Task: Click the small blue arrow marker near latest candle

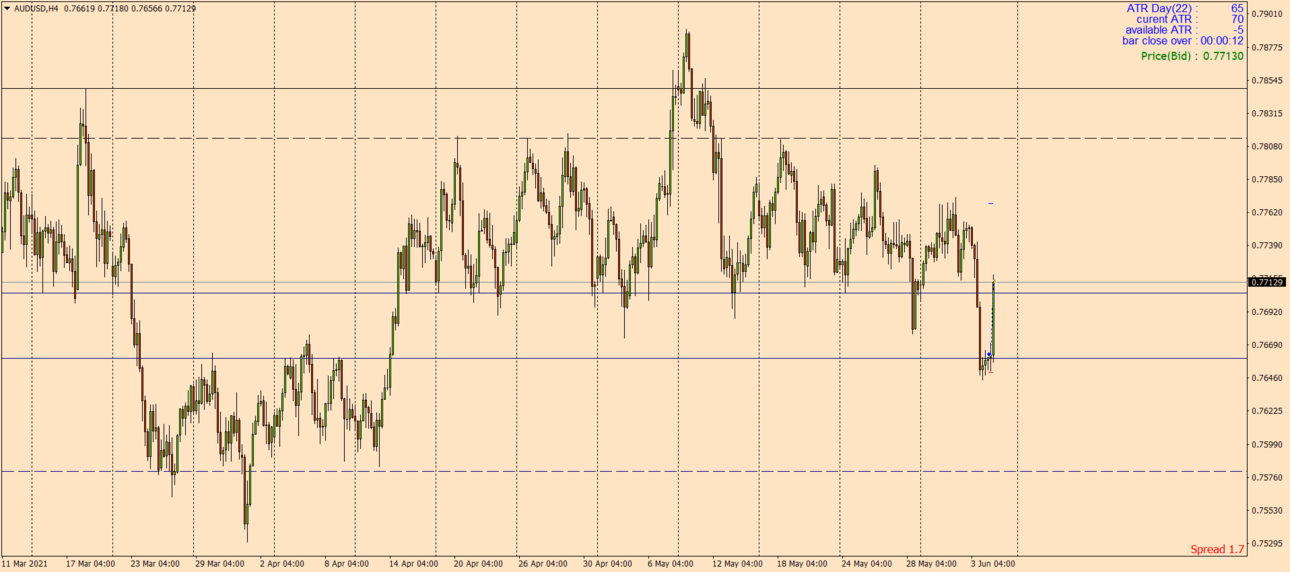Action: tap(989, 355)
